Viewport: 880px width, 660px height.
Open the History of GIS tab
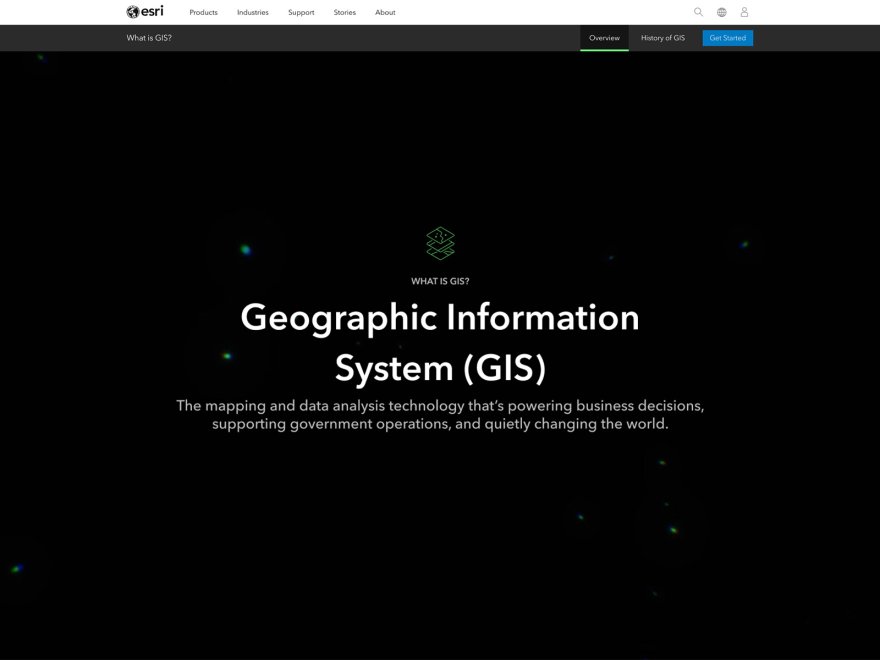662,37
